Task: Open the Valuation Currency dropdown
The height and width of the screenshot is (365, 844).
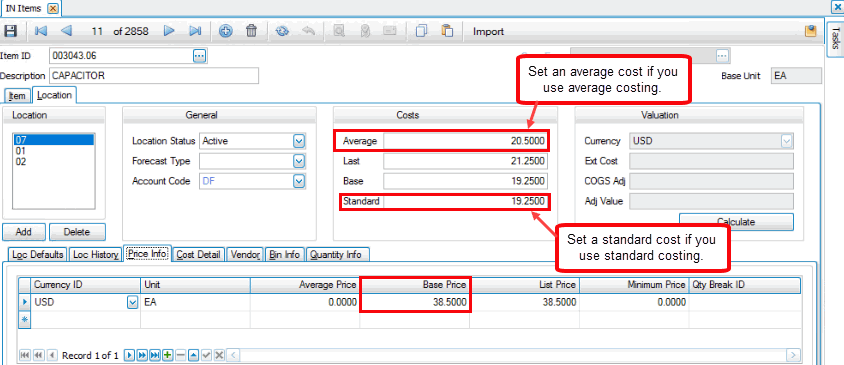Action: [786, 141]
